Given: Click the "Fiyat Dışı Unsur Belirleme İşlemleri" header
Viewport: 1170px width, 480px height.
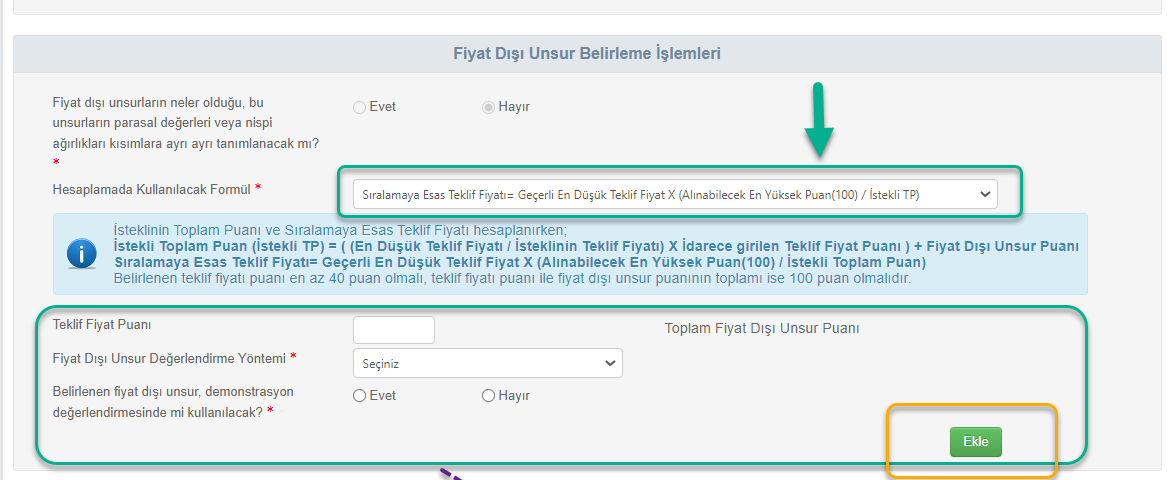Looking at the screenshot, I should tap(587, 54).
